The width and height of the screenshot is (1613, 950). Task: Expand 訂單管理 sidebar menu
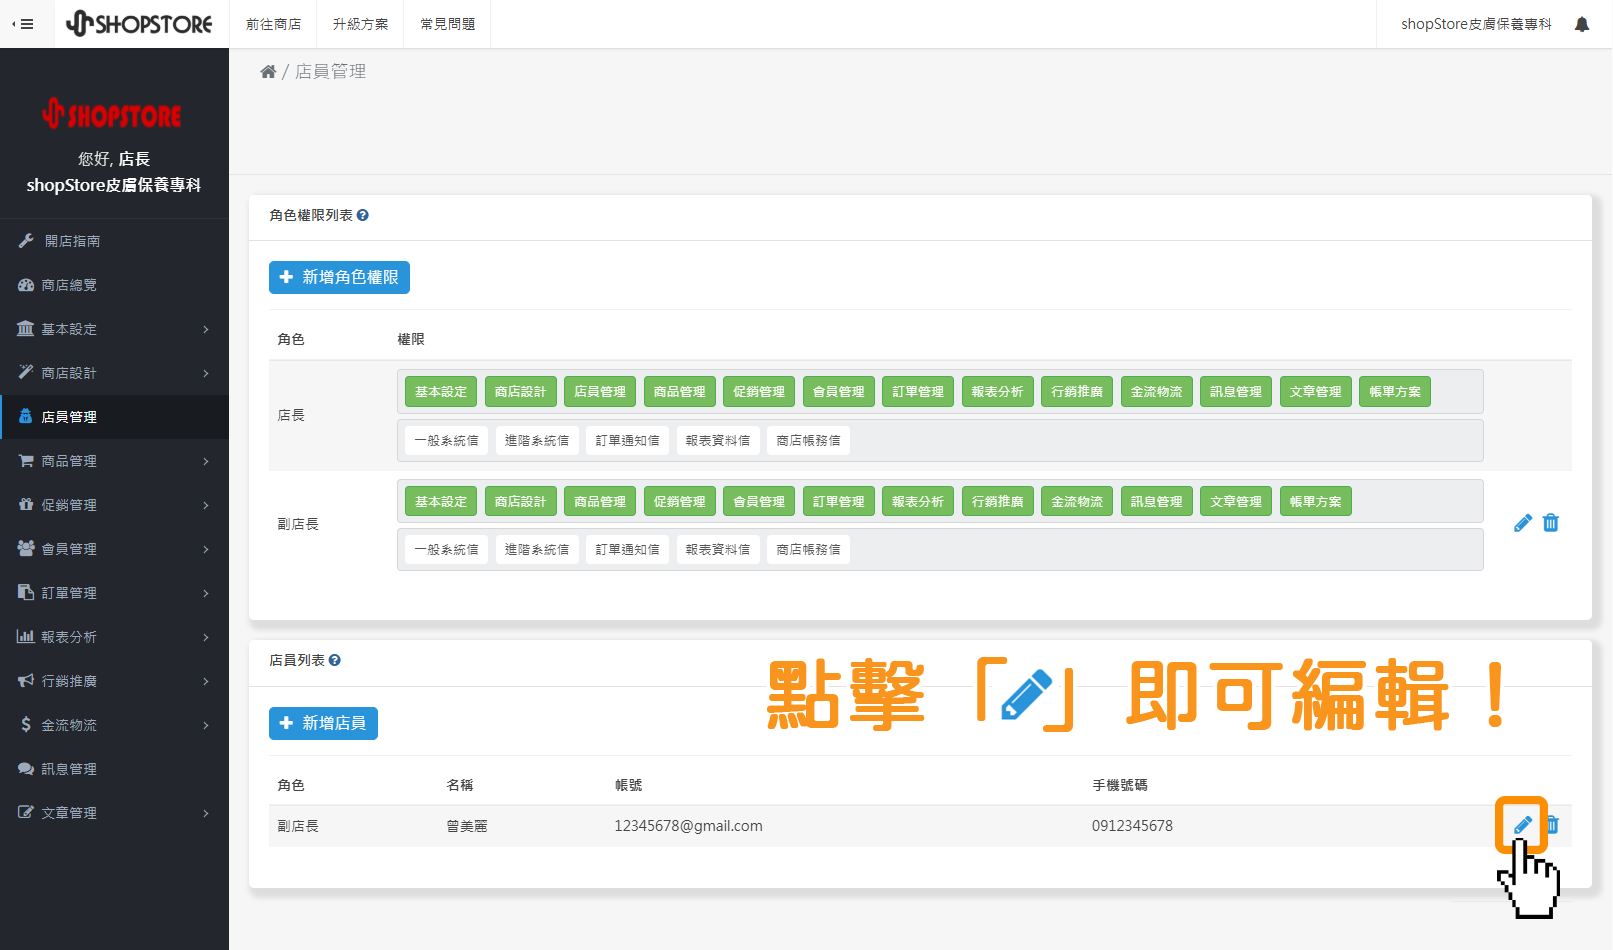tap(114, 593)
